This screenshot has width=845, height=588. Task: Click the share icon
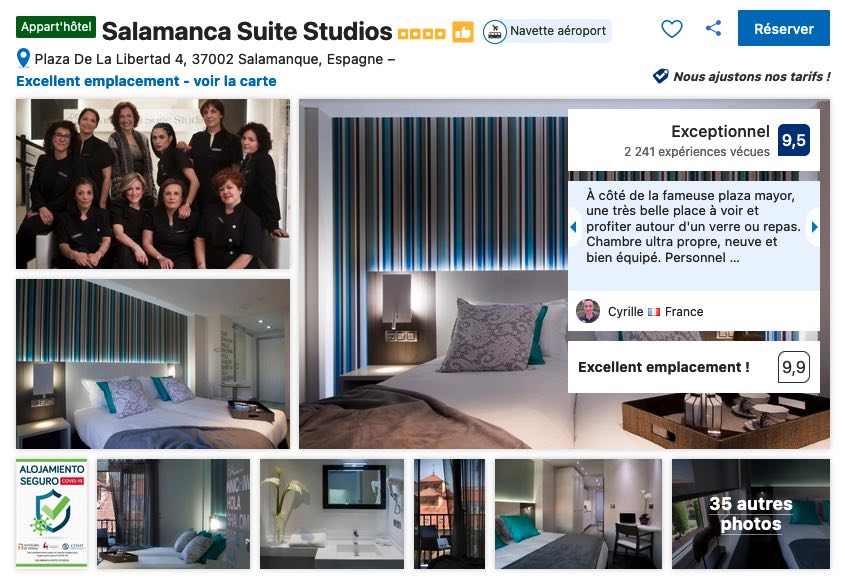[x=714, y=28]
